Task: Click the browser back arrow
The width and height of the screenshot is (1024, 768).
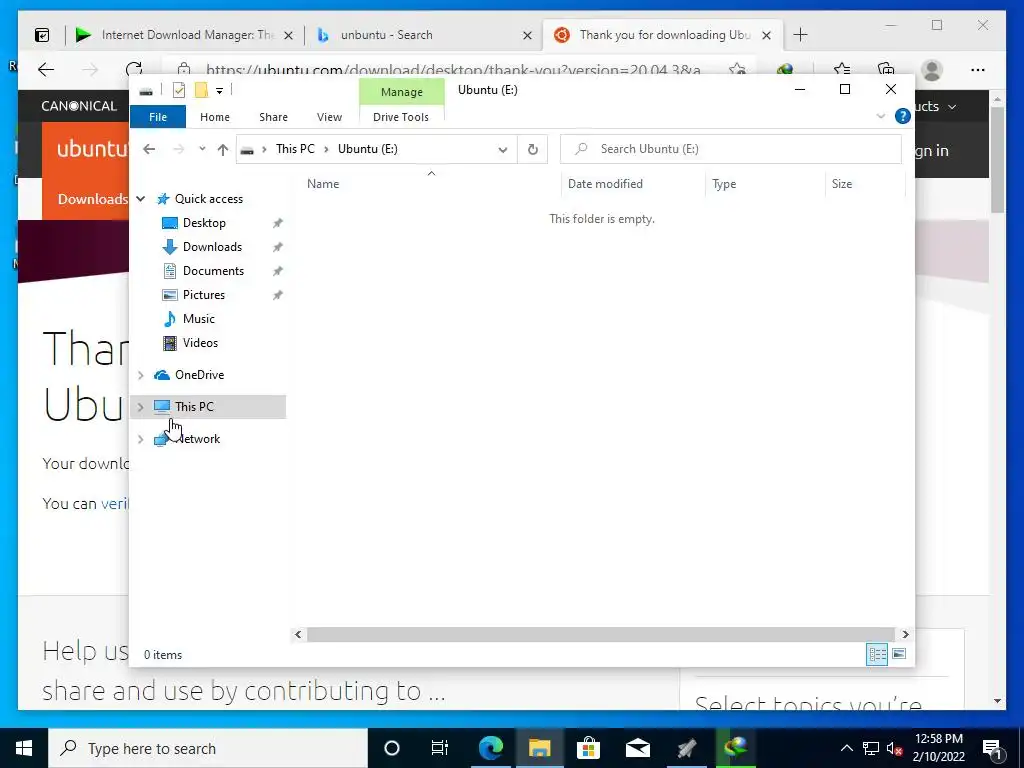Action: pos(46,70)
